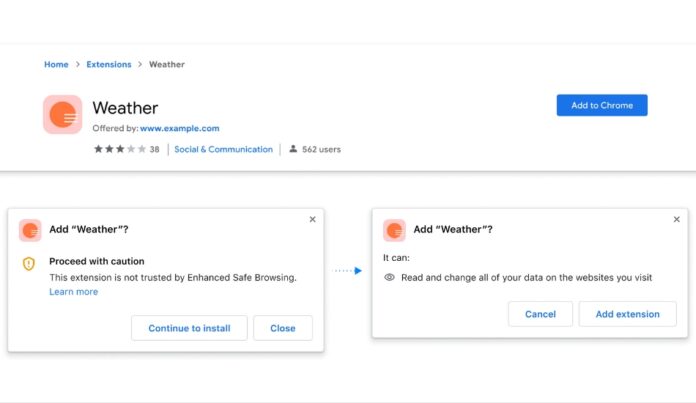Image resolution: width=696 pixels, height=403 pixels.
Task: Click the 562 users text
Action: pyautogui.click(x=321, y=150)
